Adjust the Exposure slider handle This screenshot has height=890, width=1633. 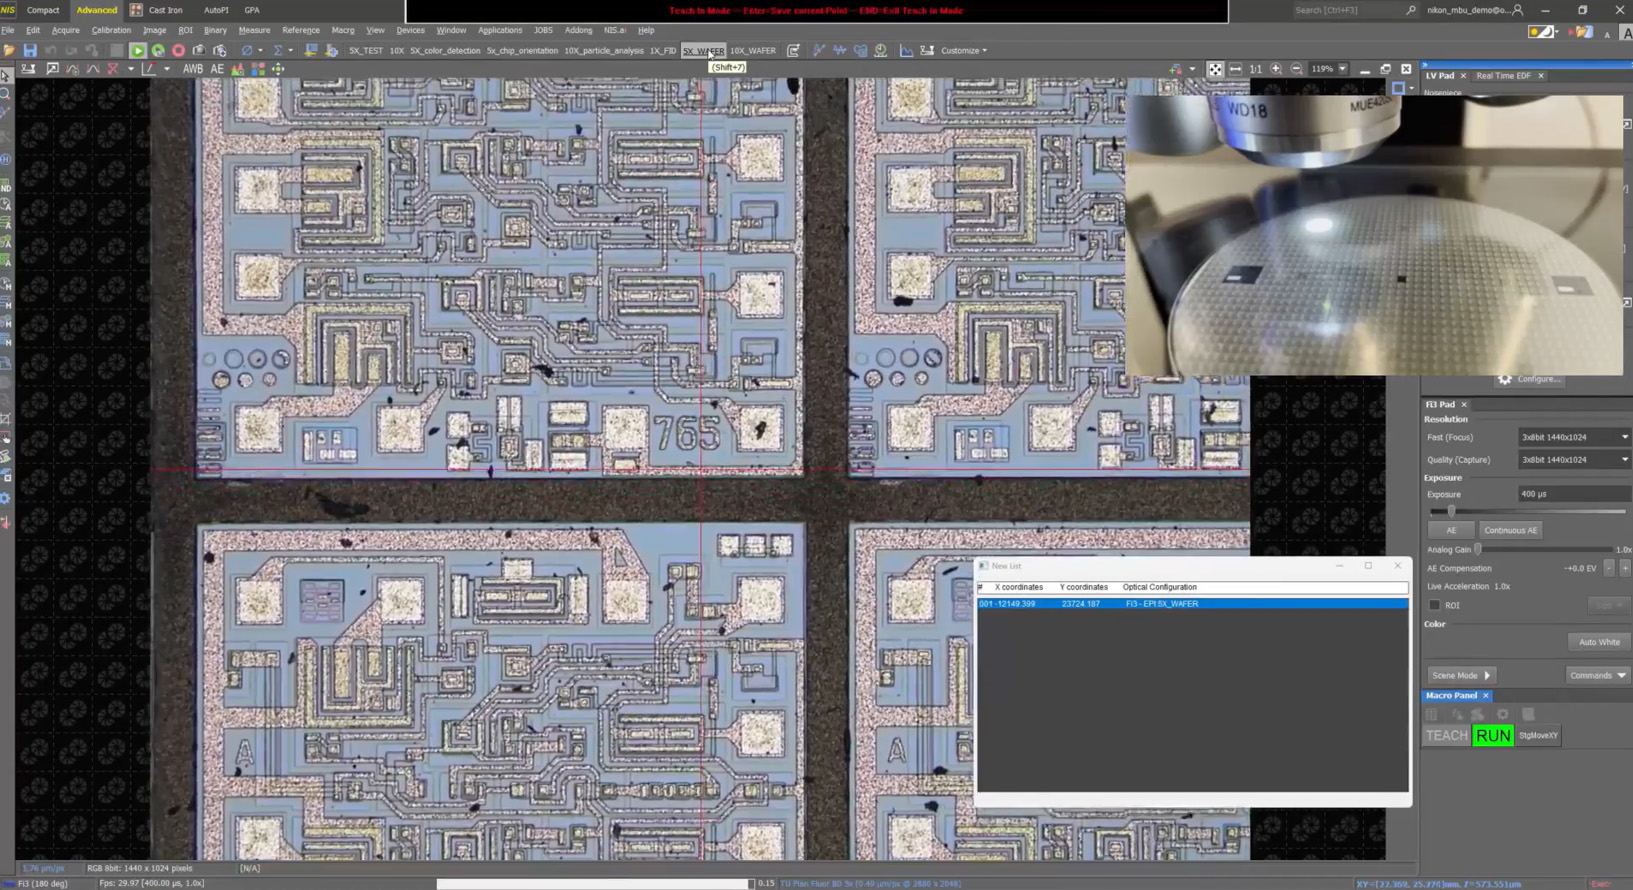pos(1451,511)
